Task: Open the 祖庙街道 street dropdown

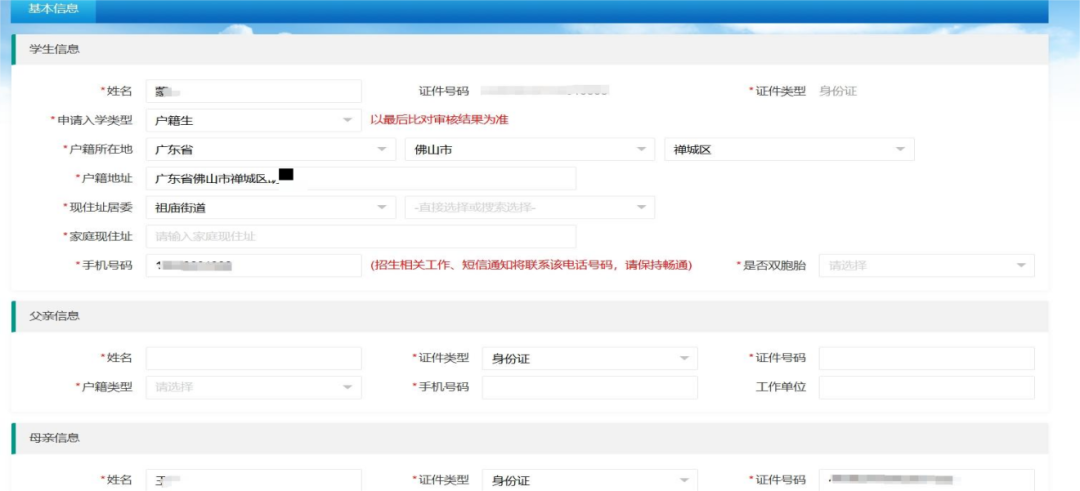Action: [271, 207]
